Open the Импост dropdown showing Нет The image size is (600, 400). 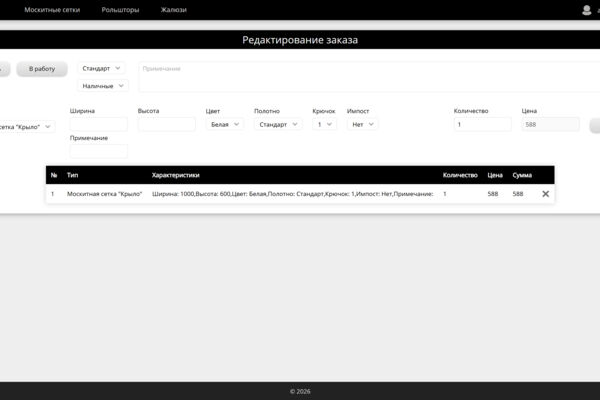(362, 124)
